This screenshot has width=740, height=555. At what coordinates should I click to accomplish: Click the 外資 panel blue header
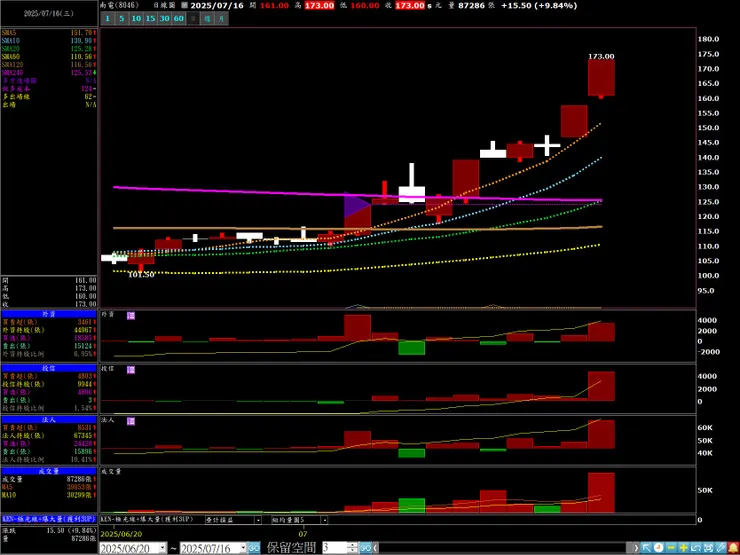[49, 314]
